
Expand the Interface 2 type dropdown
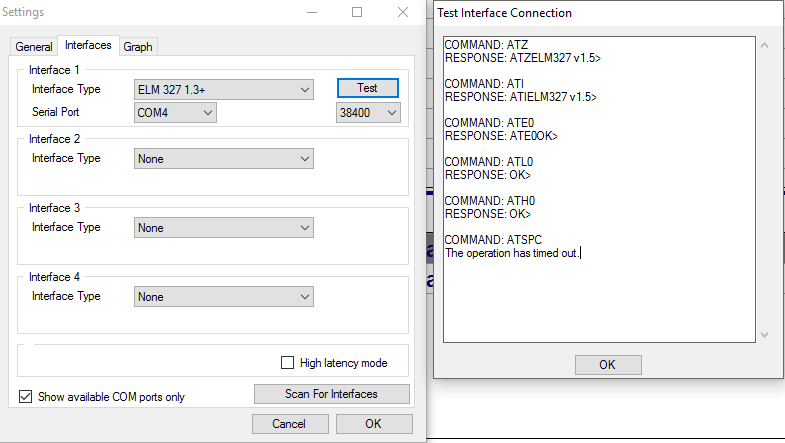[x=224, y=159]
